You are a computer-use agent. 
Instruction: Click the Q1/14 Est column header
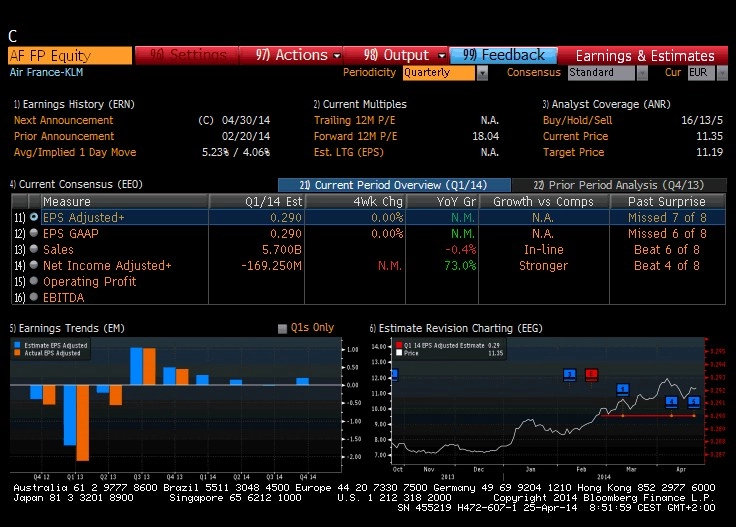point(257,201)
